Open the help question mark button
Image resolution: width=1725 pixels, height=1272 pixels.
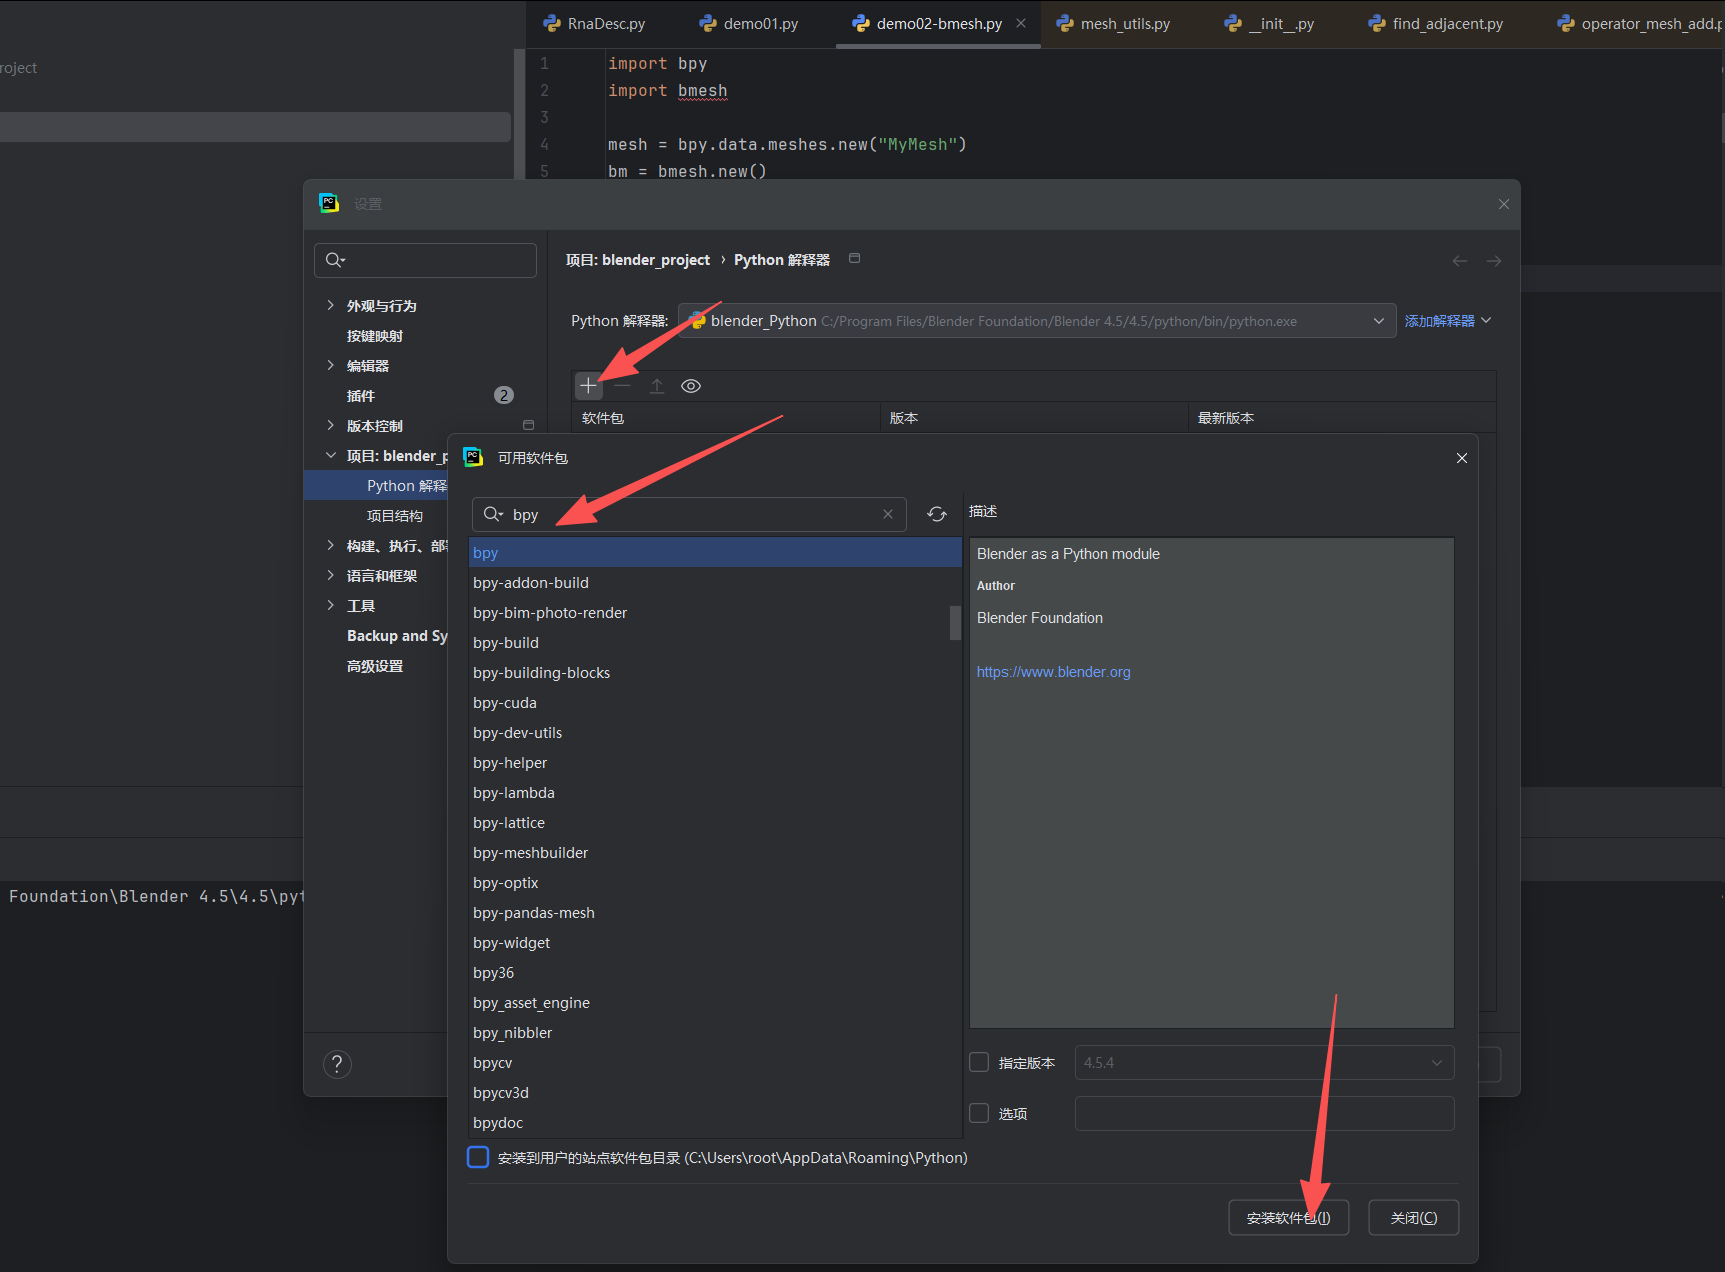tap(337, 1064)
